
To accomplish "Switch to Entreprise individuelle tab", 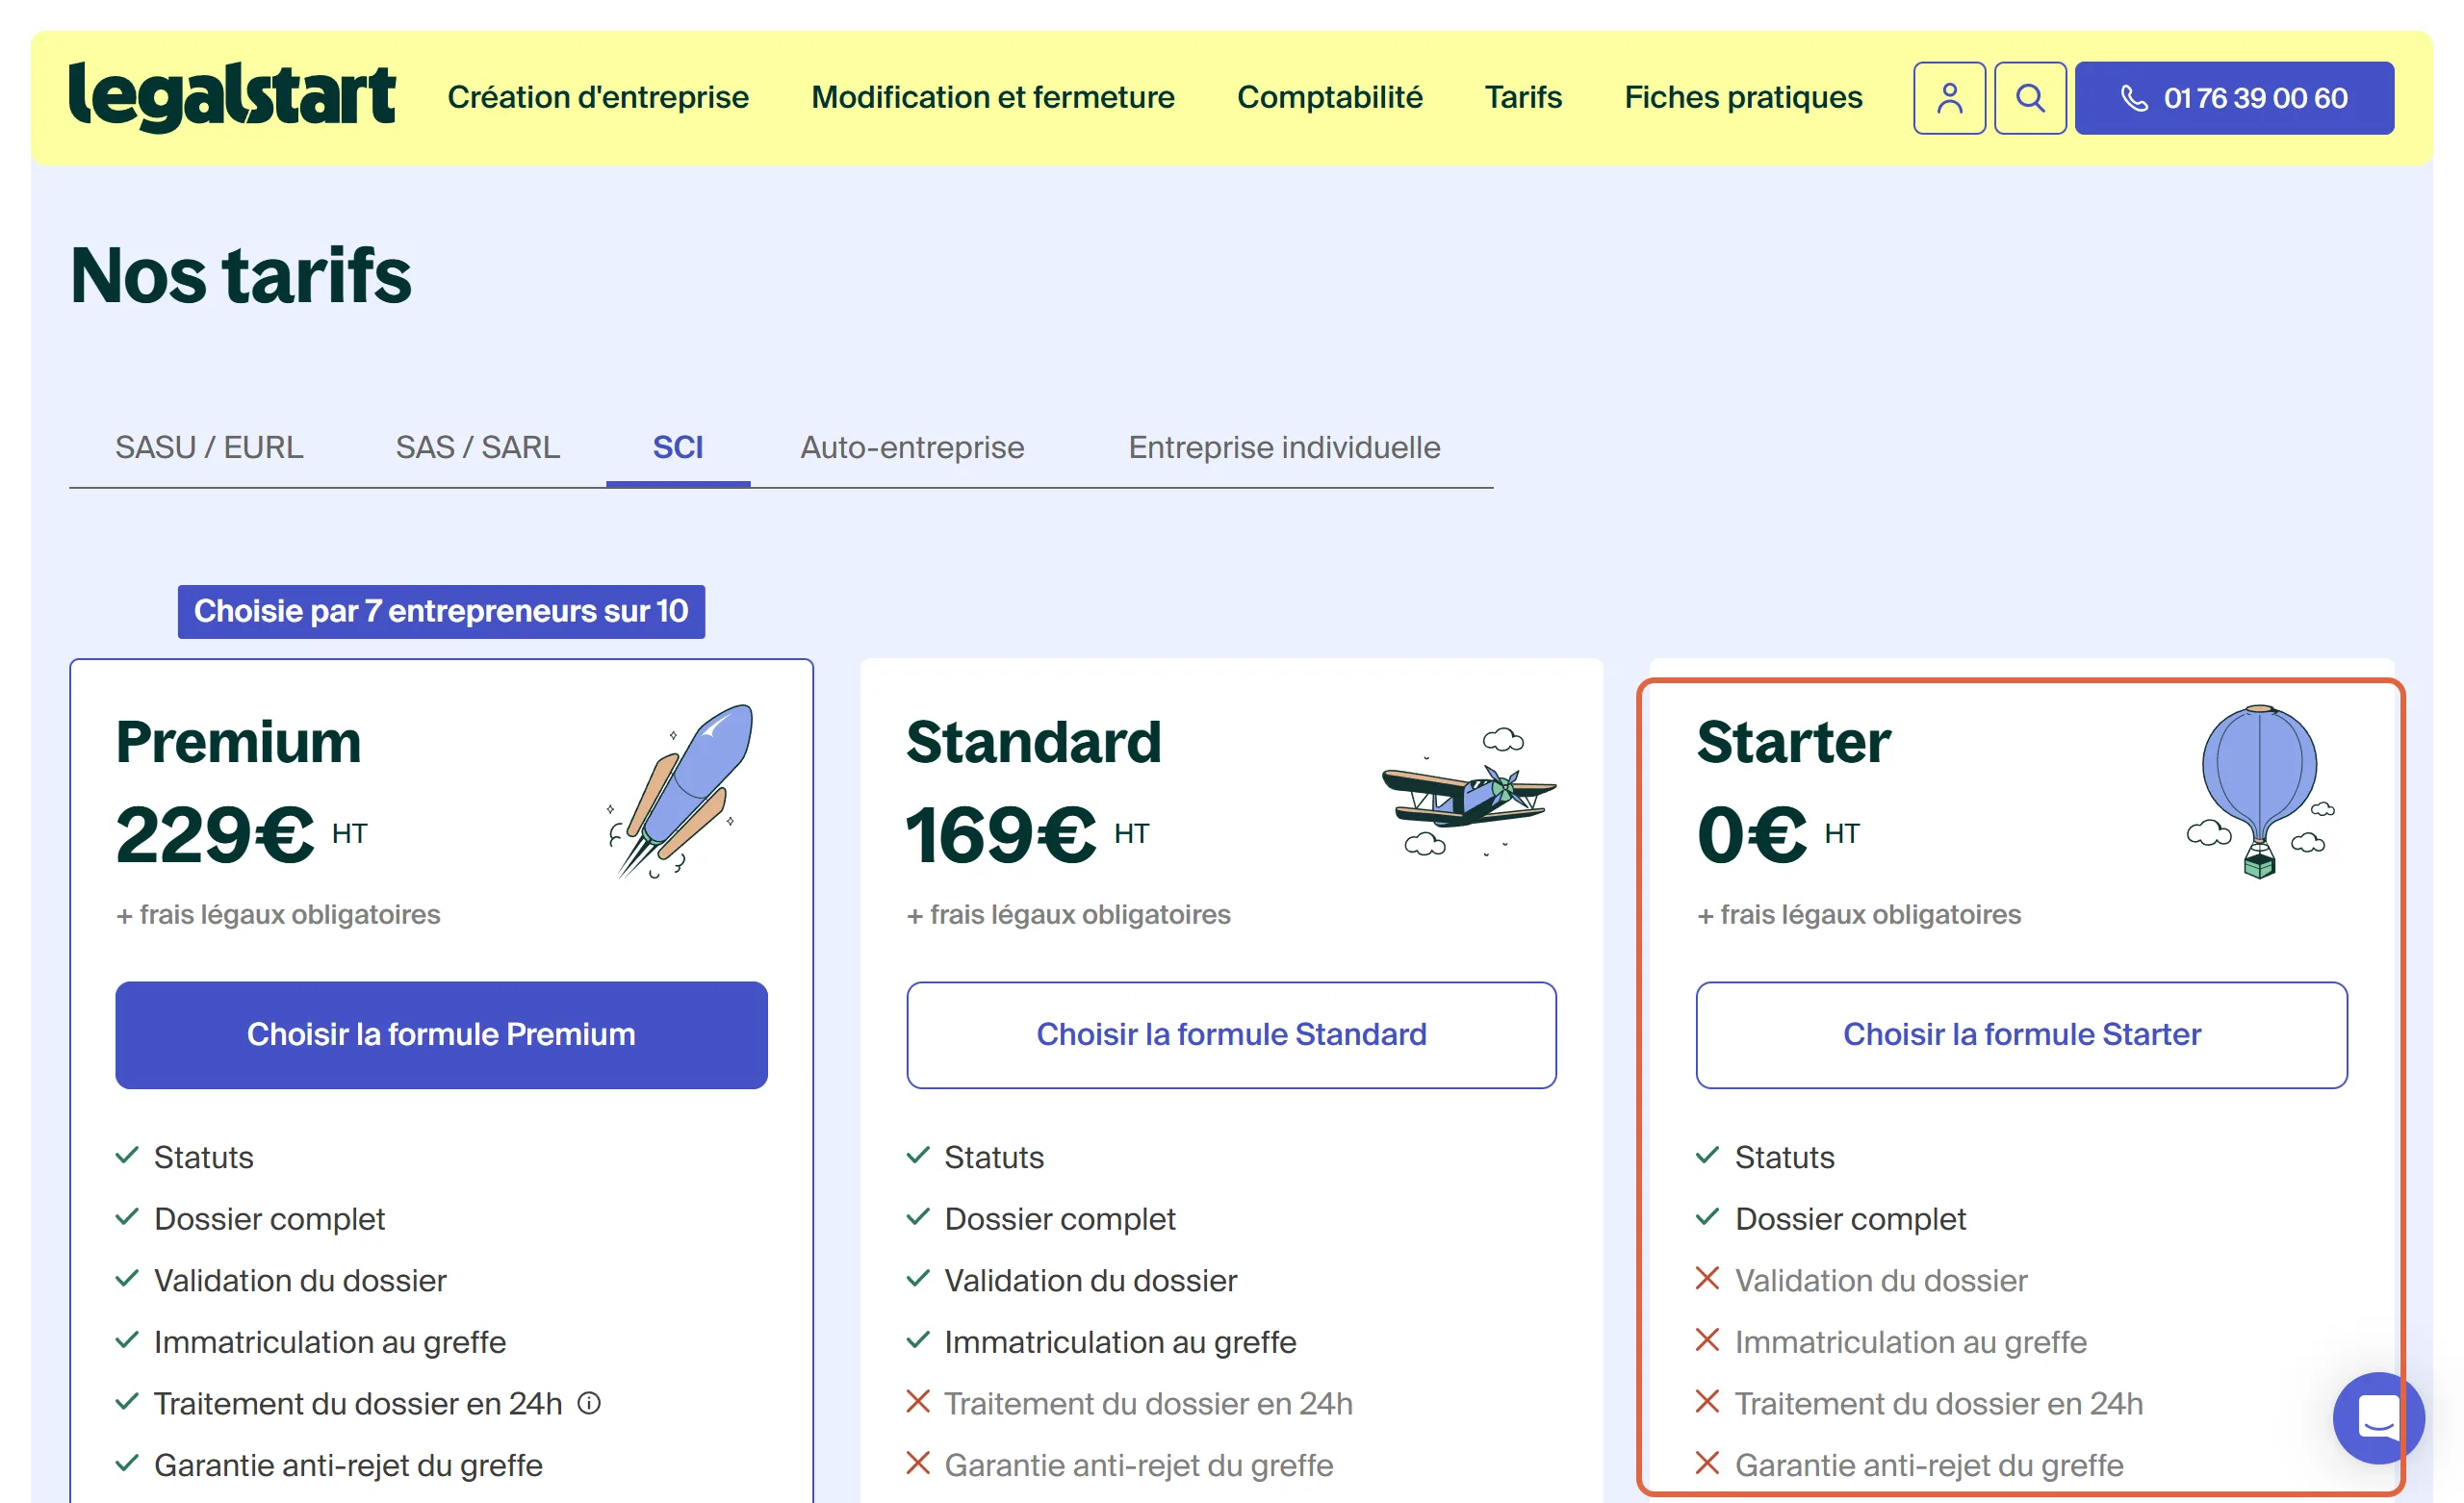I will pos(1284,447).
